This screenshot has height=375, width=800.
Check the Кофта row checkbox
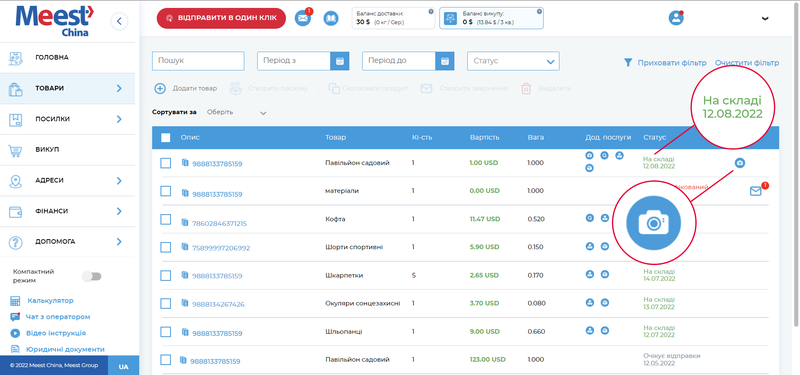pyautogui.click(x=165, y=219)
